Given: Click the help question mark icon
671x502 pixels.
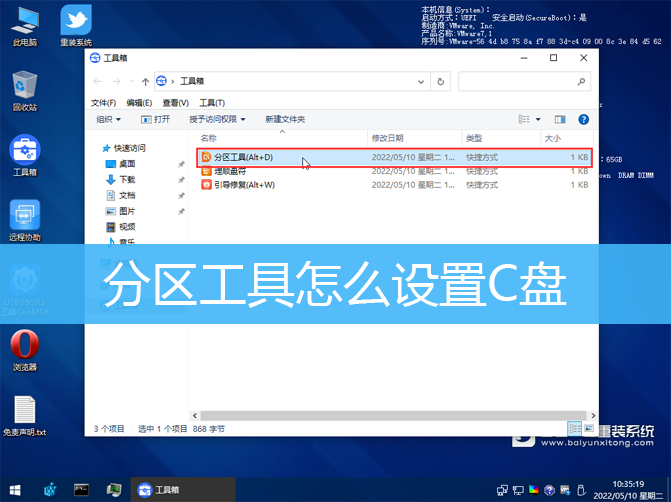Looking at the screenshot, I should point(583,119).
